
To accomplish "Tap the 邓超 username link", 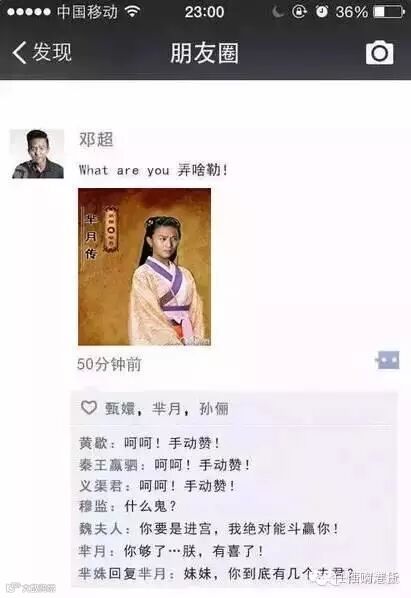I will pyautogui.click(x=96, y=139).
